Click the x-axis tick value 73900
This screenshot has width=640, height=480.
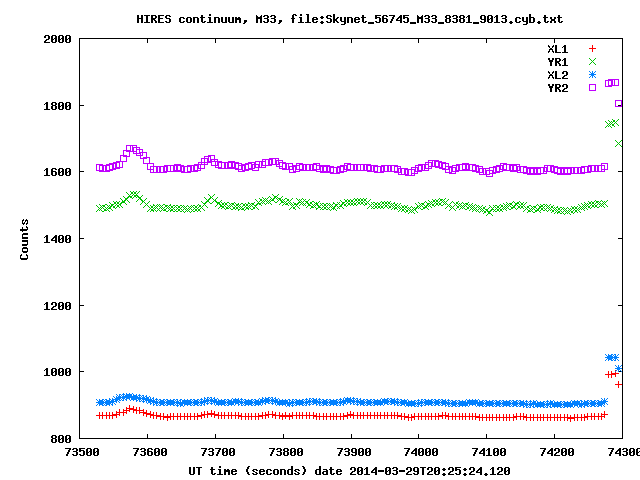pyautogui.click(x=354, y=452)
